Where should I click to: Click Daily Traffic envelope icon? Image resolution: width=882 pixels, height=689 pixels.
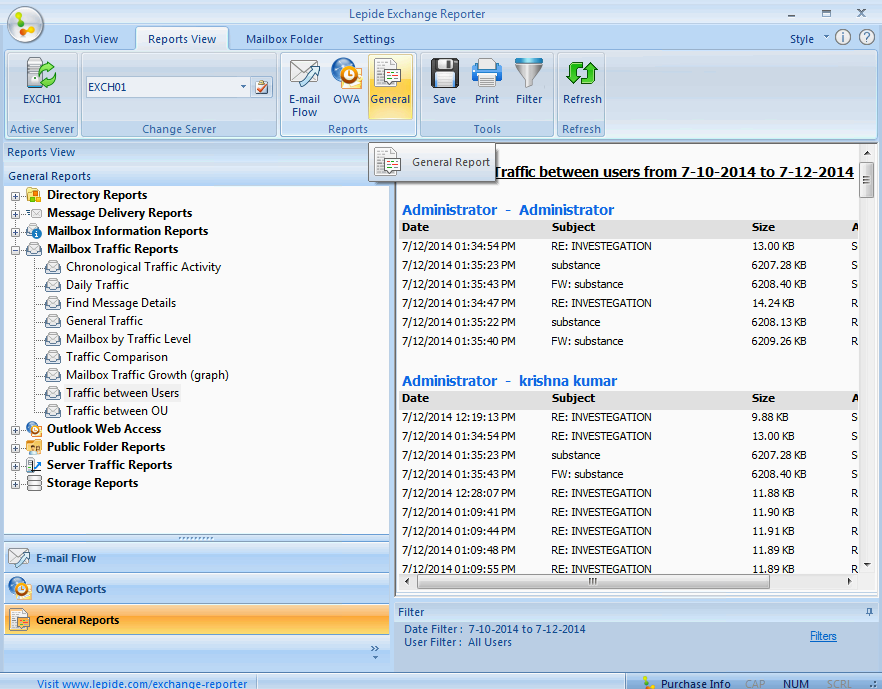pos(53,285)
